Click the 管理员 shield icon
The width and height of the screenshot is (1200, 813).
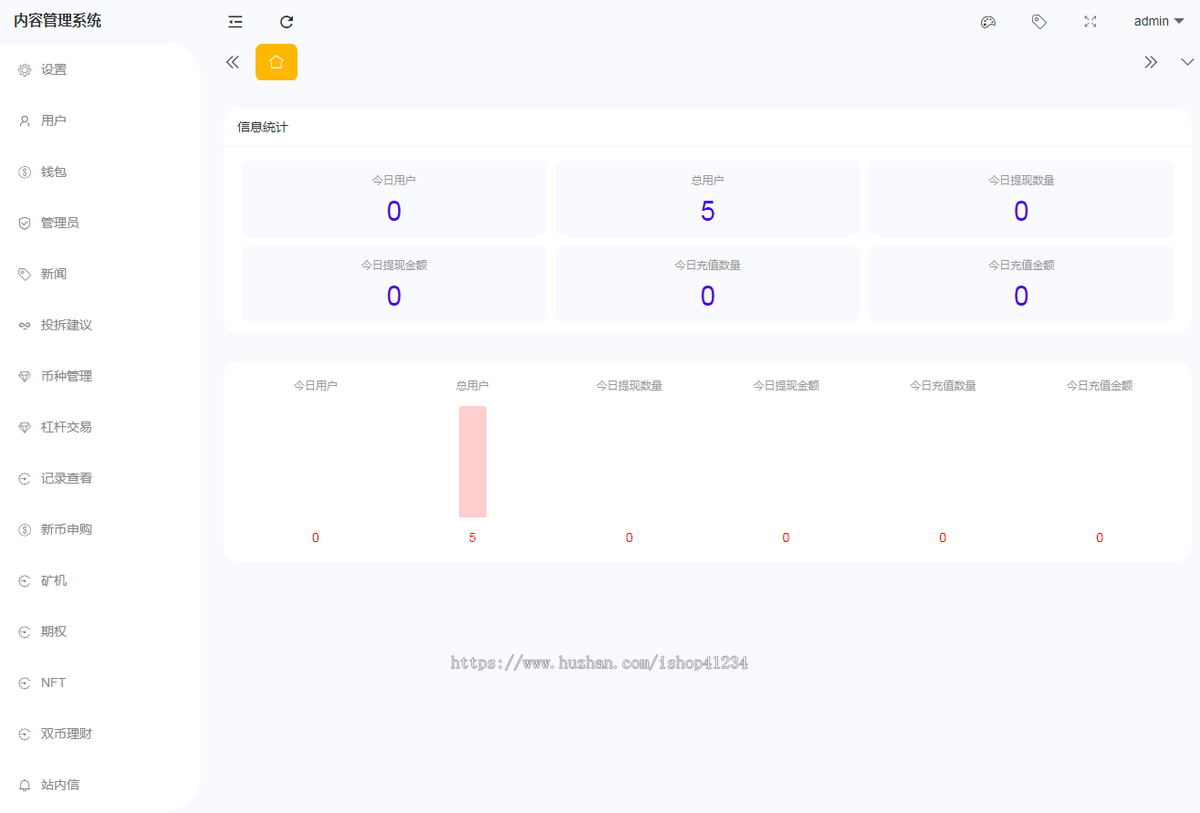(25, 223)
